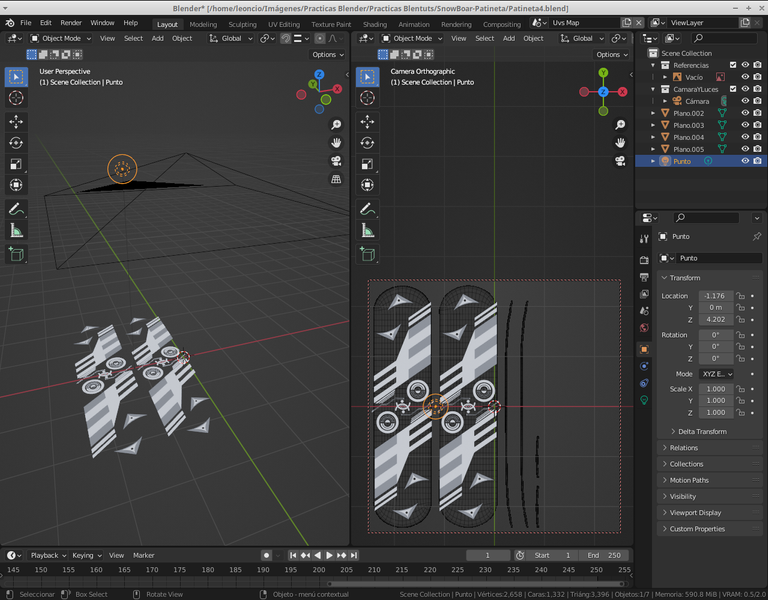The width and height of the screenshot is (768, 600).
Task: Expand the Viewport Display section
Action: click(695, 513)
